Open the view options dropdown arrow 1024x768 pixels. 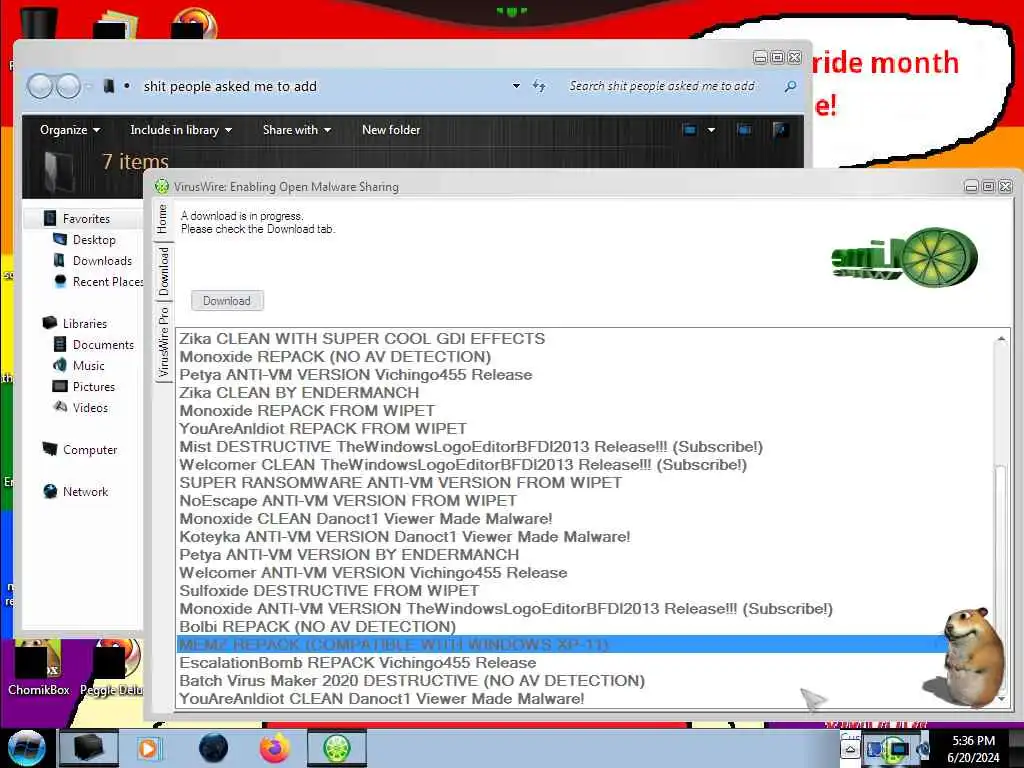point(711,130)
